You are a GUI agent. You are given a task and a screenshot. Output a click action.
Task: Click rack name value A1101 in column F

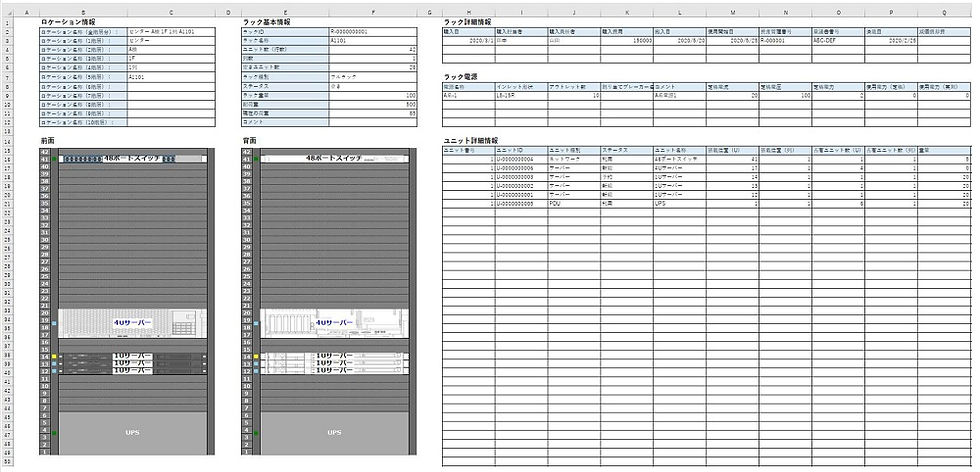pyautogui.click(x=373, y=39)
